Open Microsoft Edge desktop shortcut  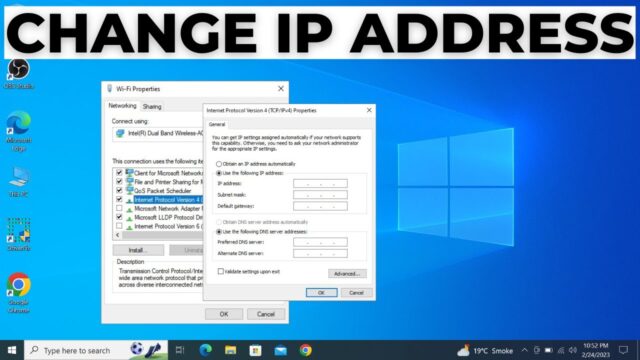[x=18, y=131]
